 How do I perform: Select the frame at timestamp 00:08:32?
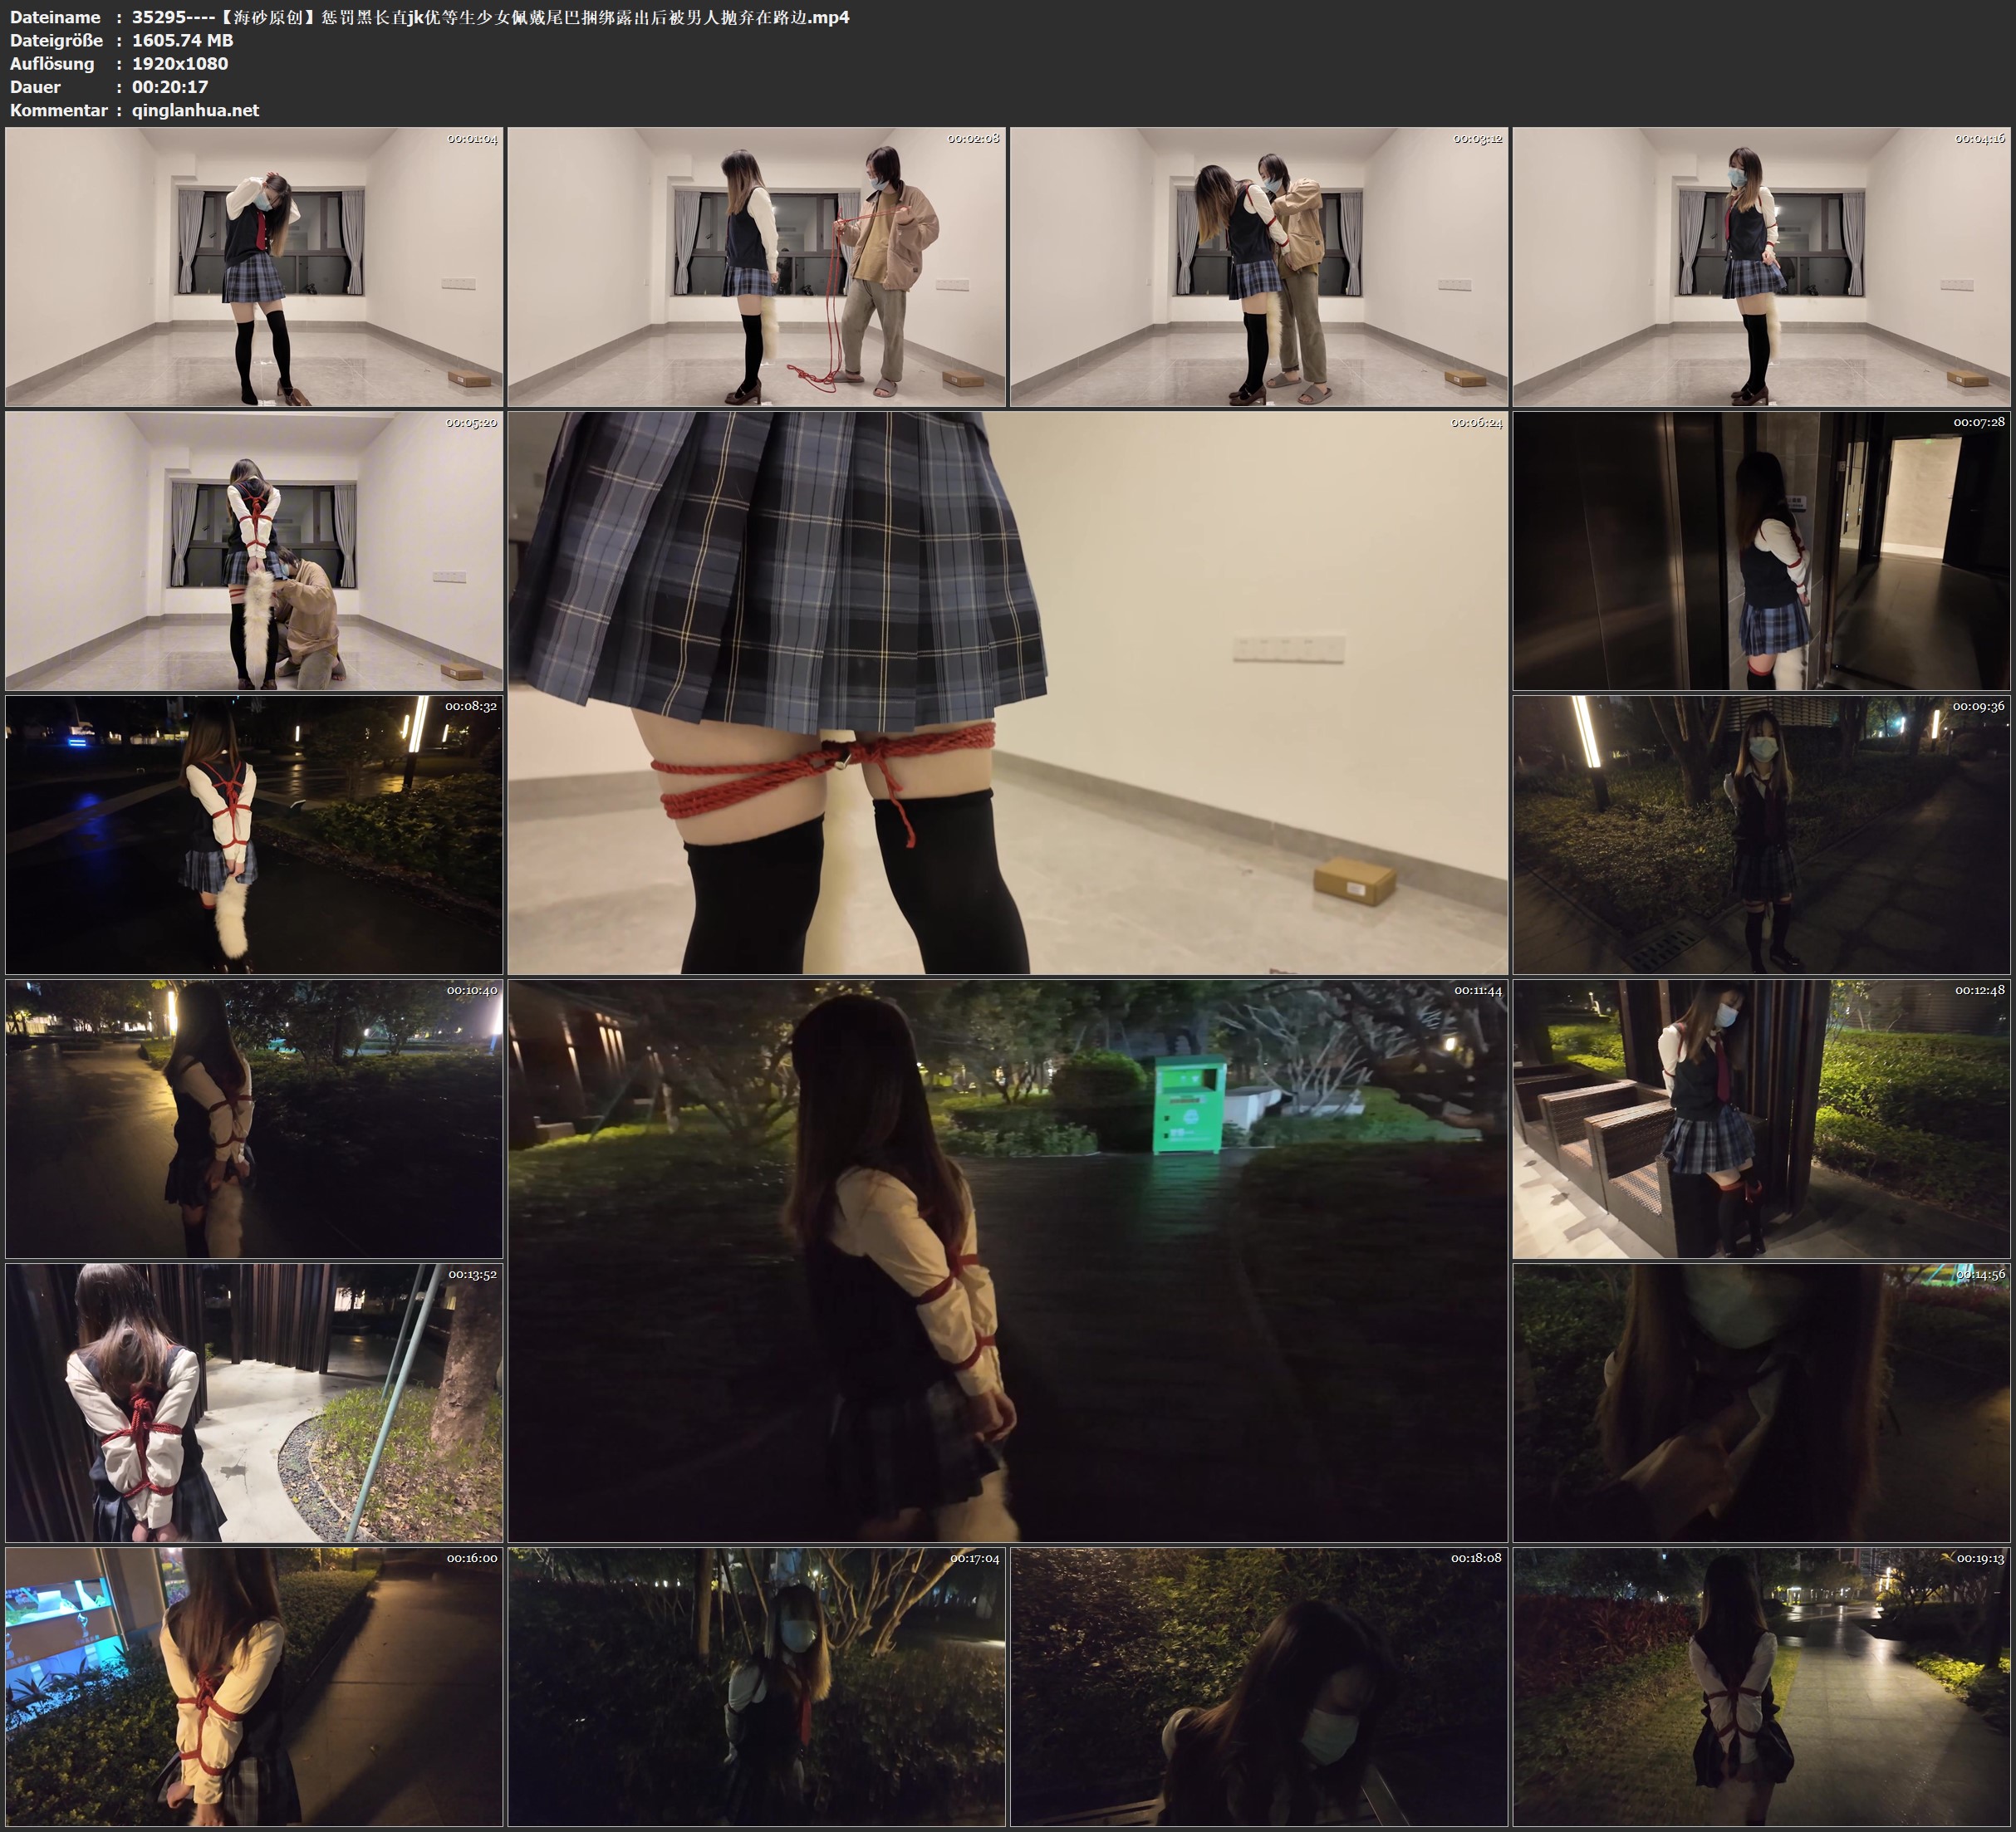point(254,835)
